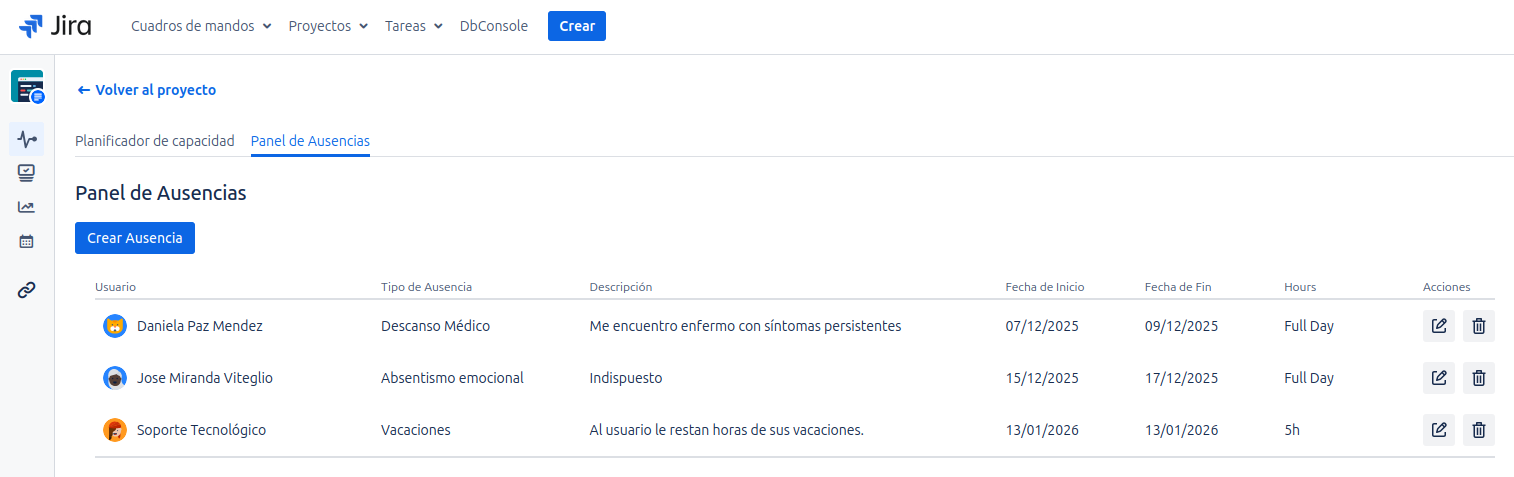
Task: Switch to Planificador de capacidad tab
Action: coord(155,141)
